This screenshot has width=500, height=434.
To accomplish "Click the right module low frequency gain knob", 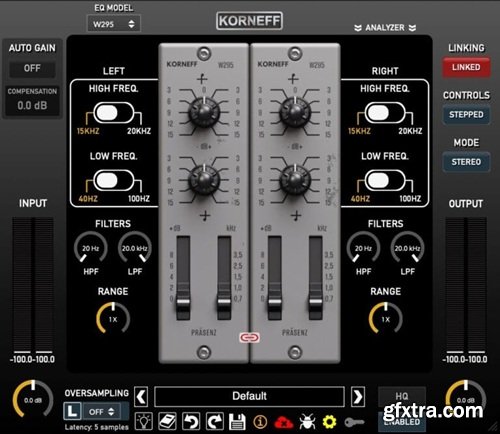I will (x=295, y=180).
